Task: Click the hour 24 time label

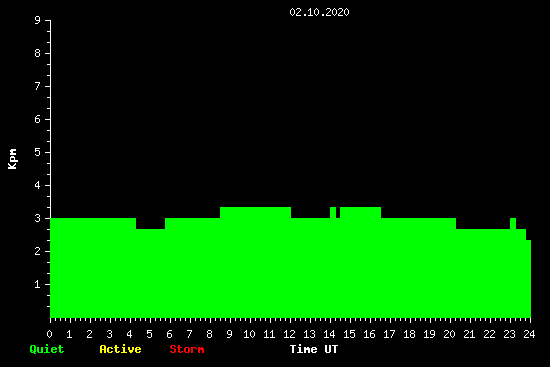Action: click(x=529, y=334)
